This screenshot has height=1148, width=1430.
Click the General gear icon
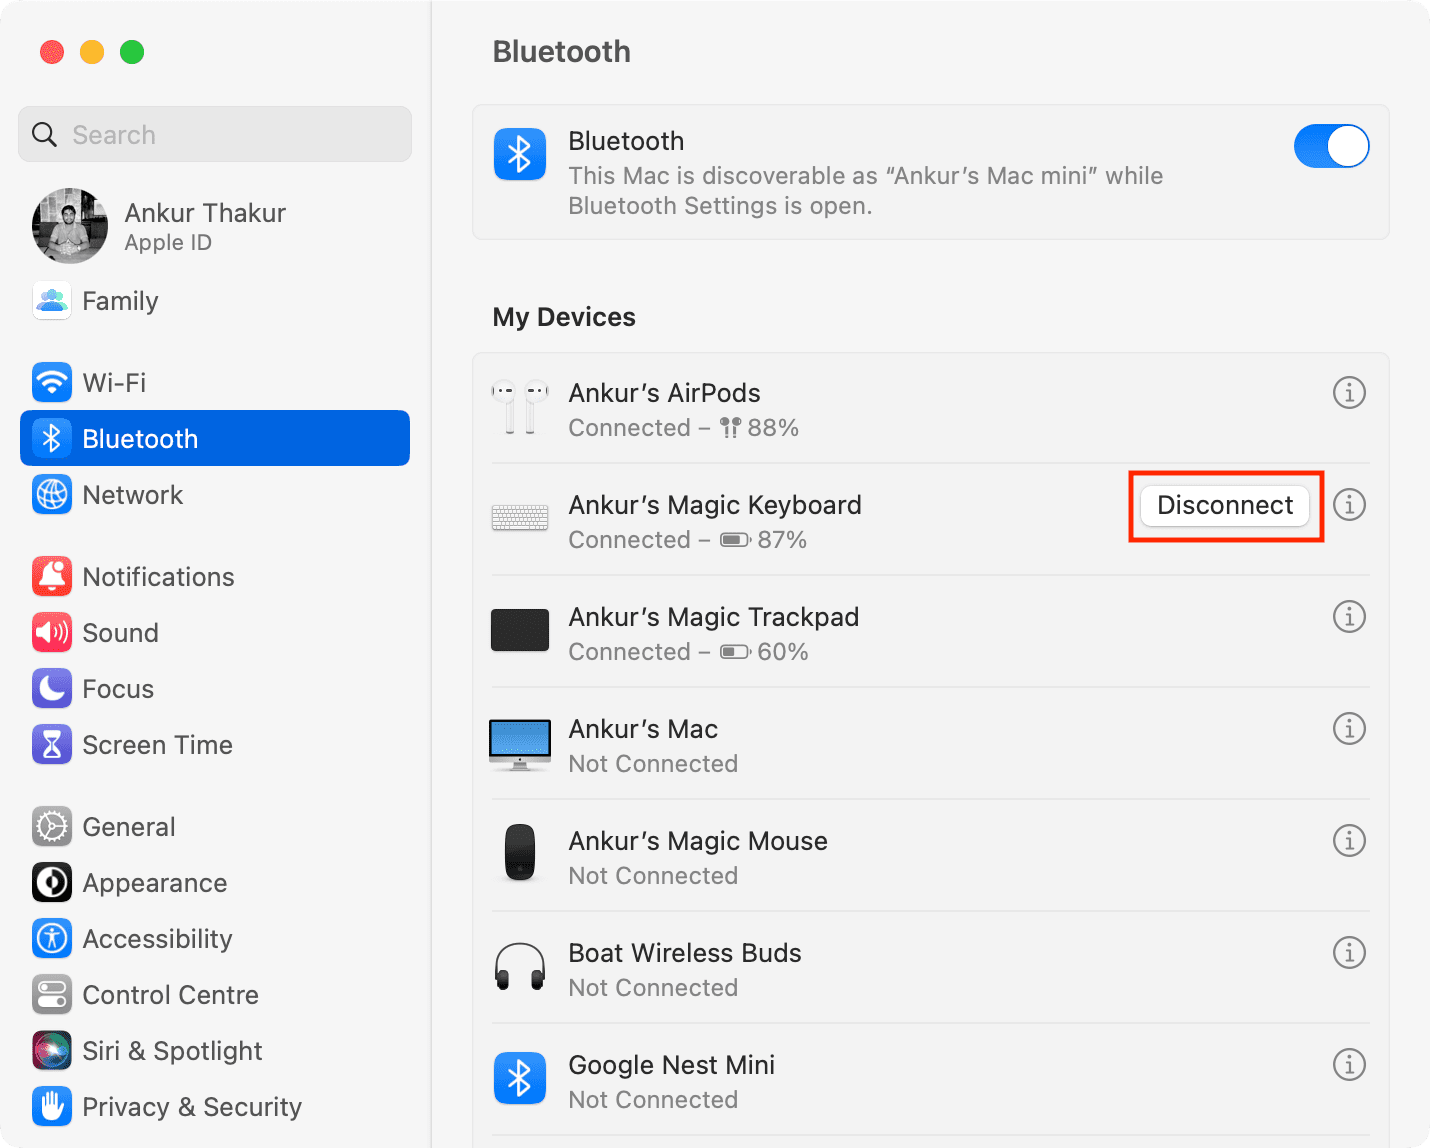click(52, 827)
